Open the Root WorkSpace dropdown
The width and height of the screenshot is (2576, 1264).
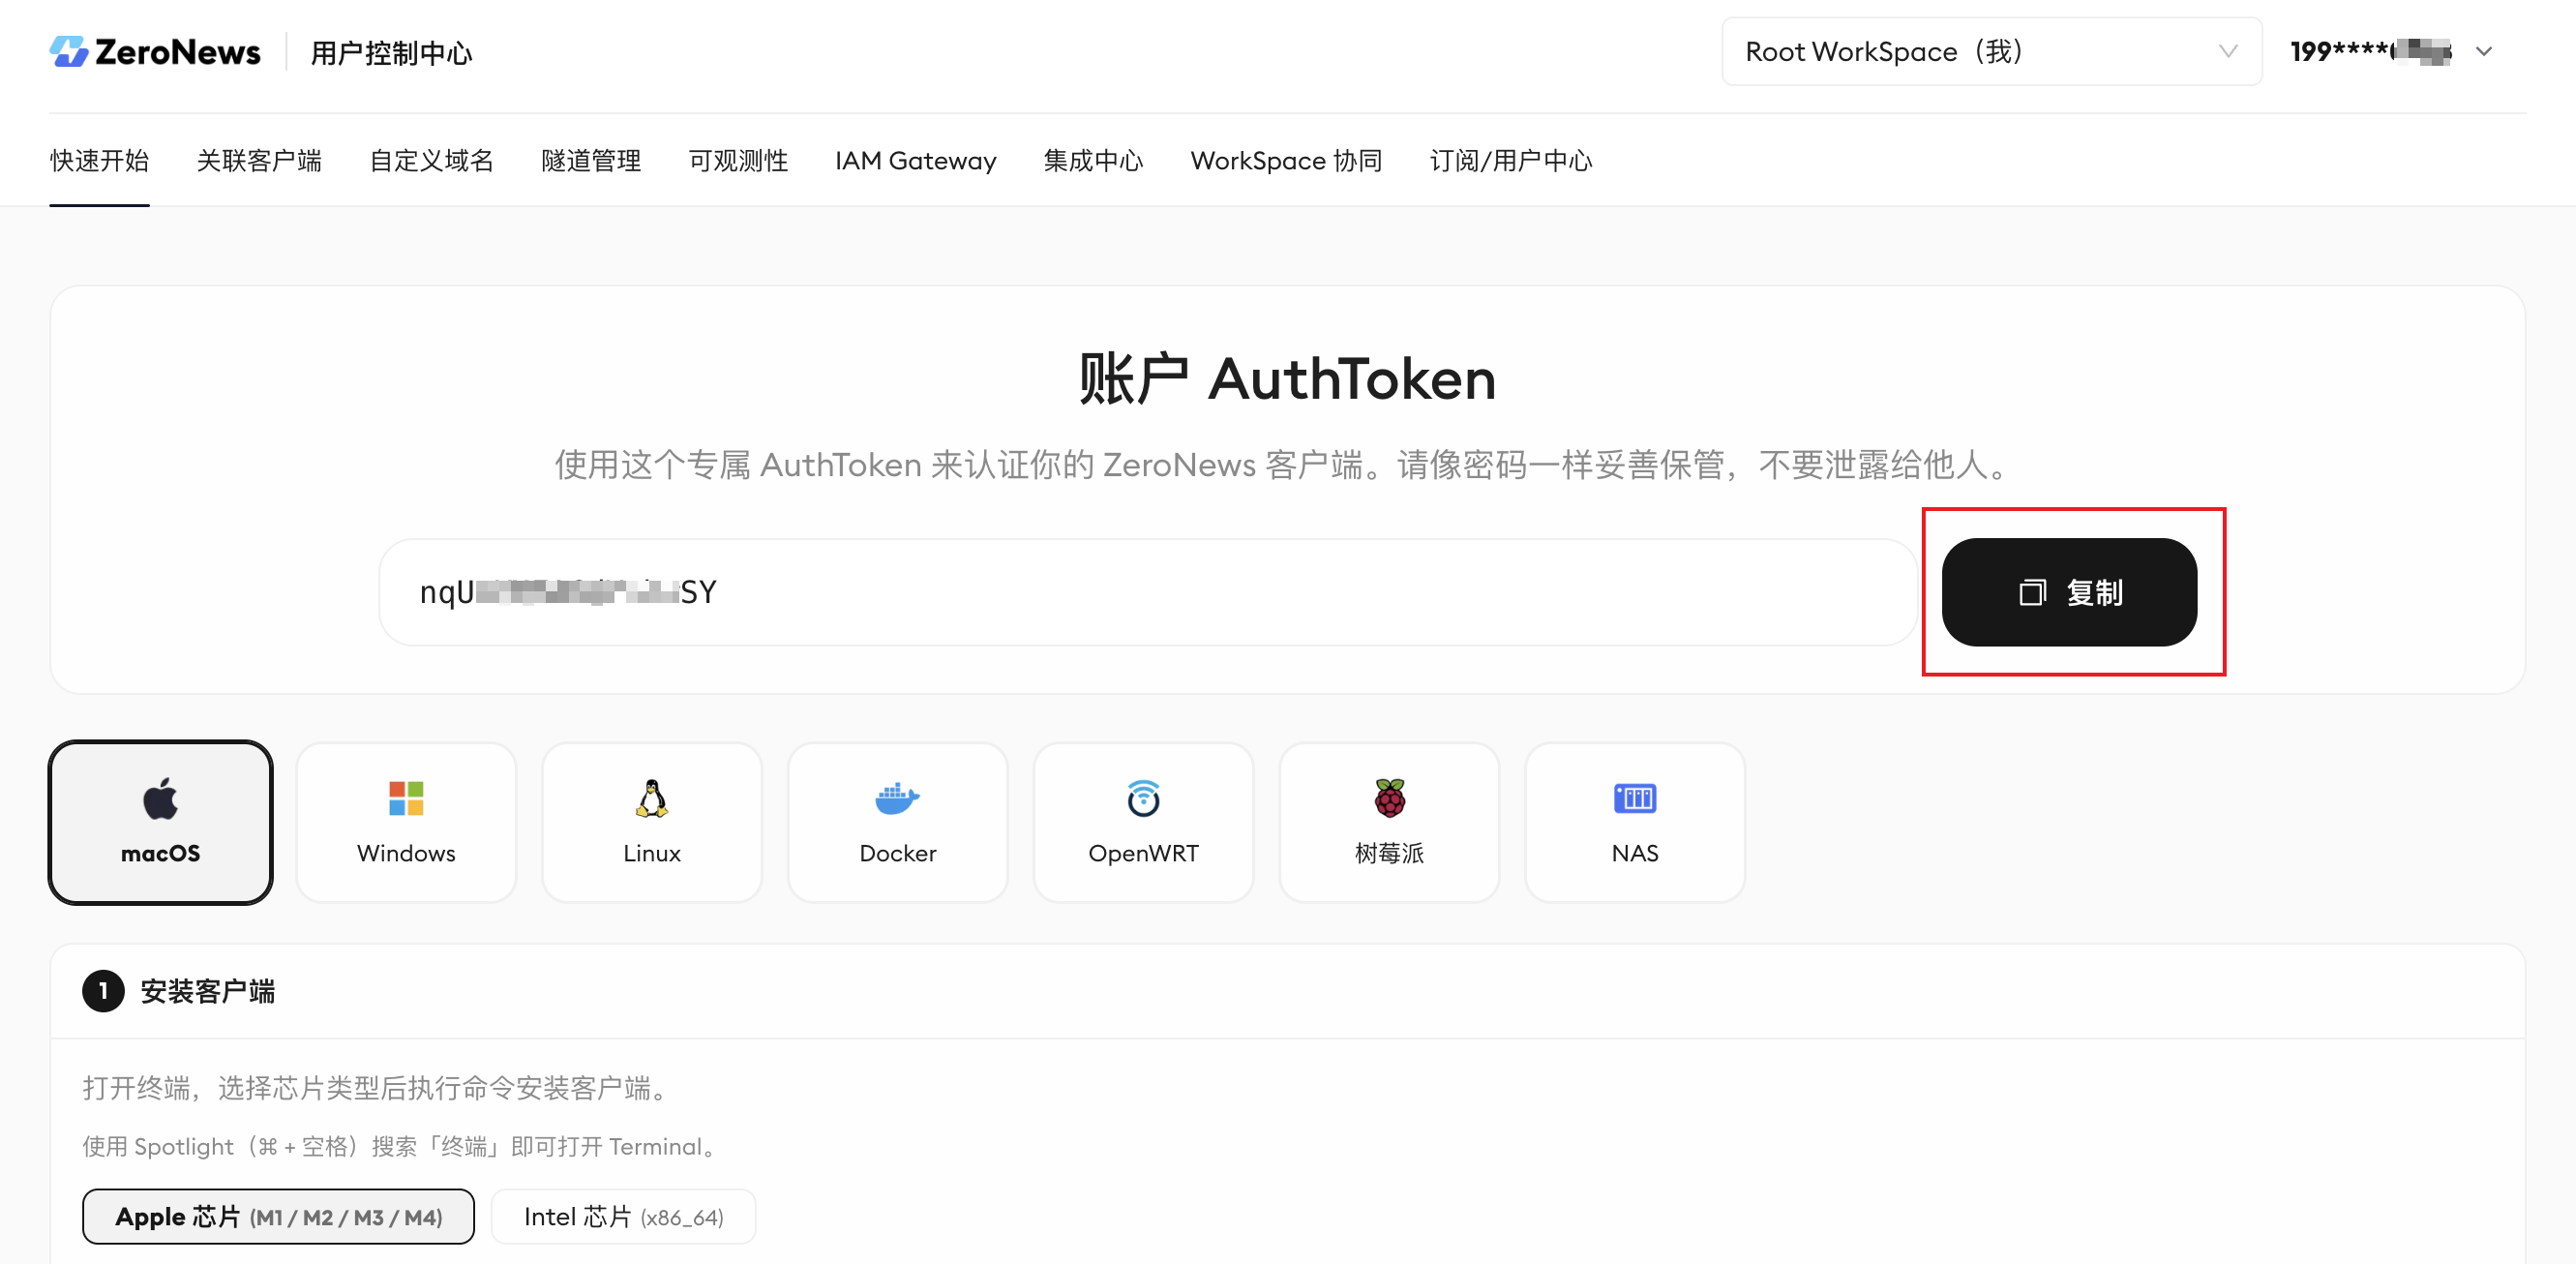click(x=1991, y=51)
